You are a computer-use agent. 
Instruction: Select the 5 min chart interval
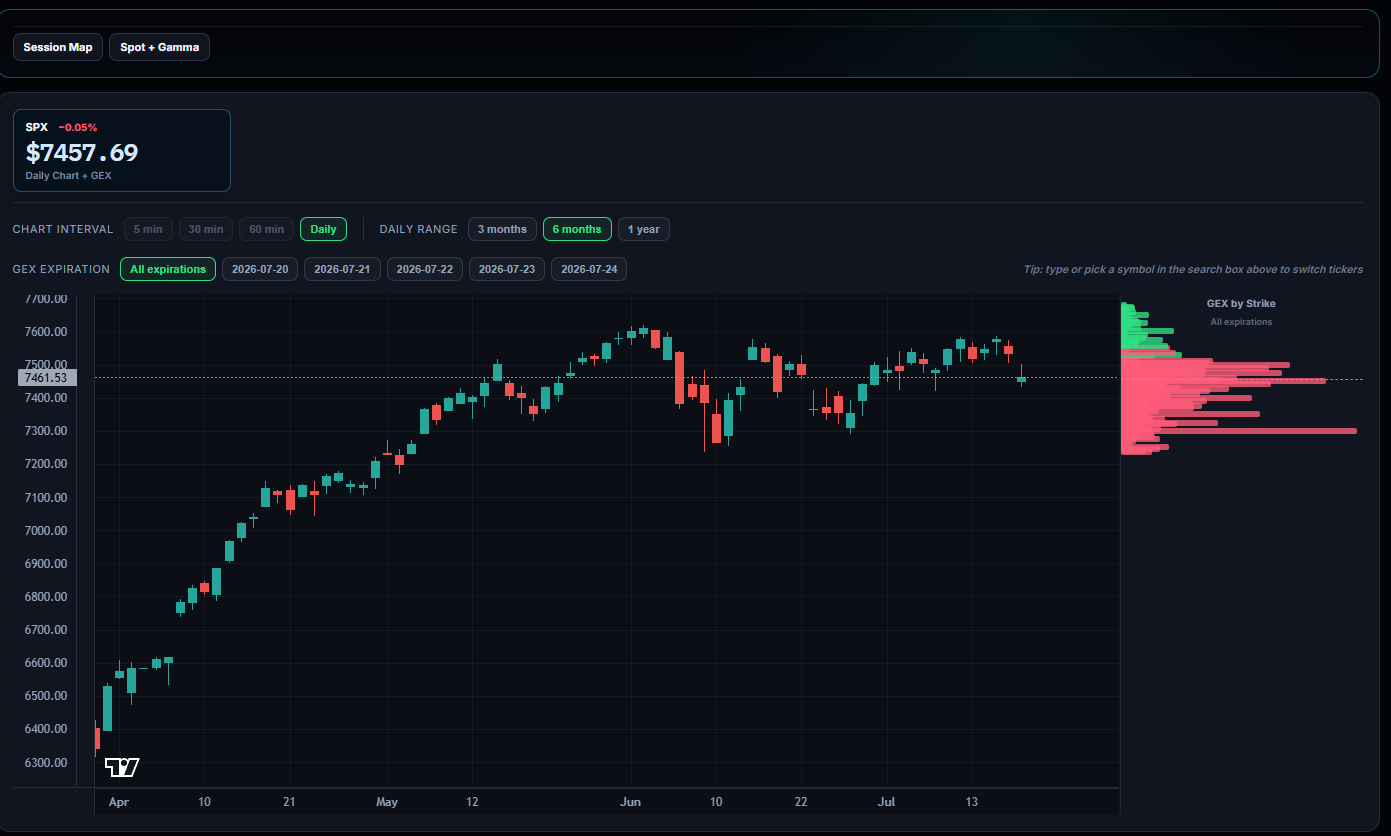click(x=149, y=229)
